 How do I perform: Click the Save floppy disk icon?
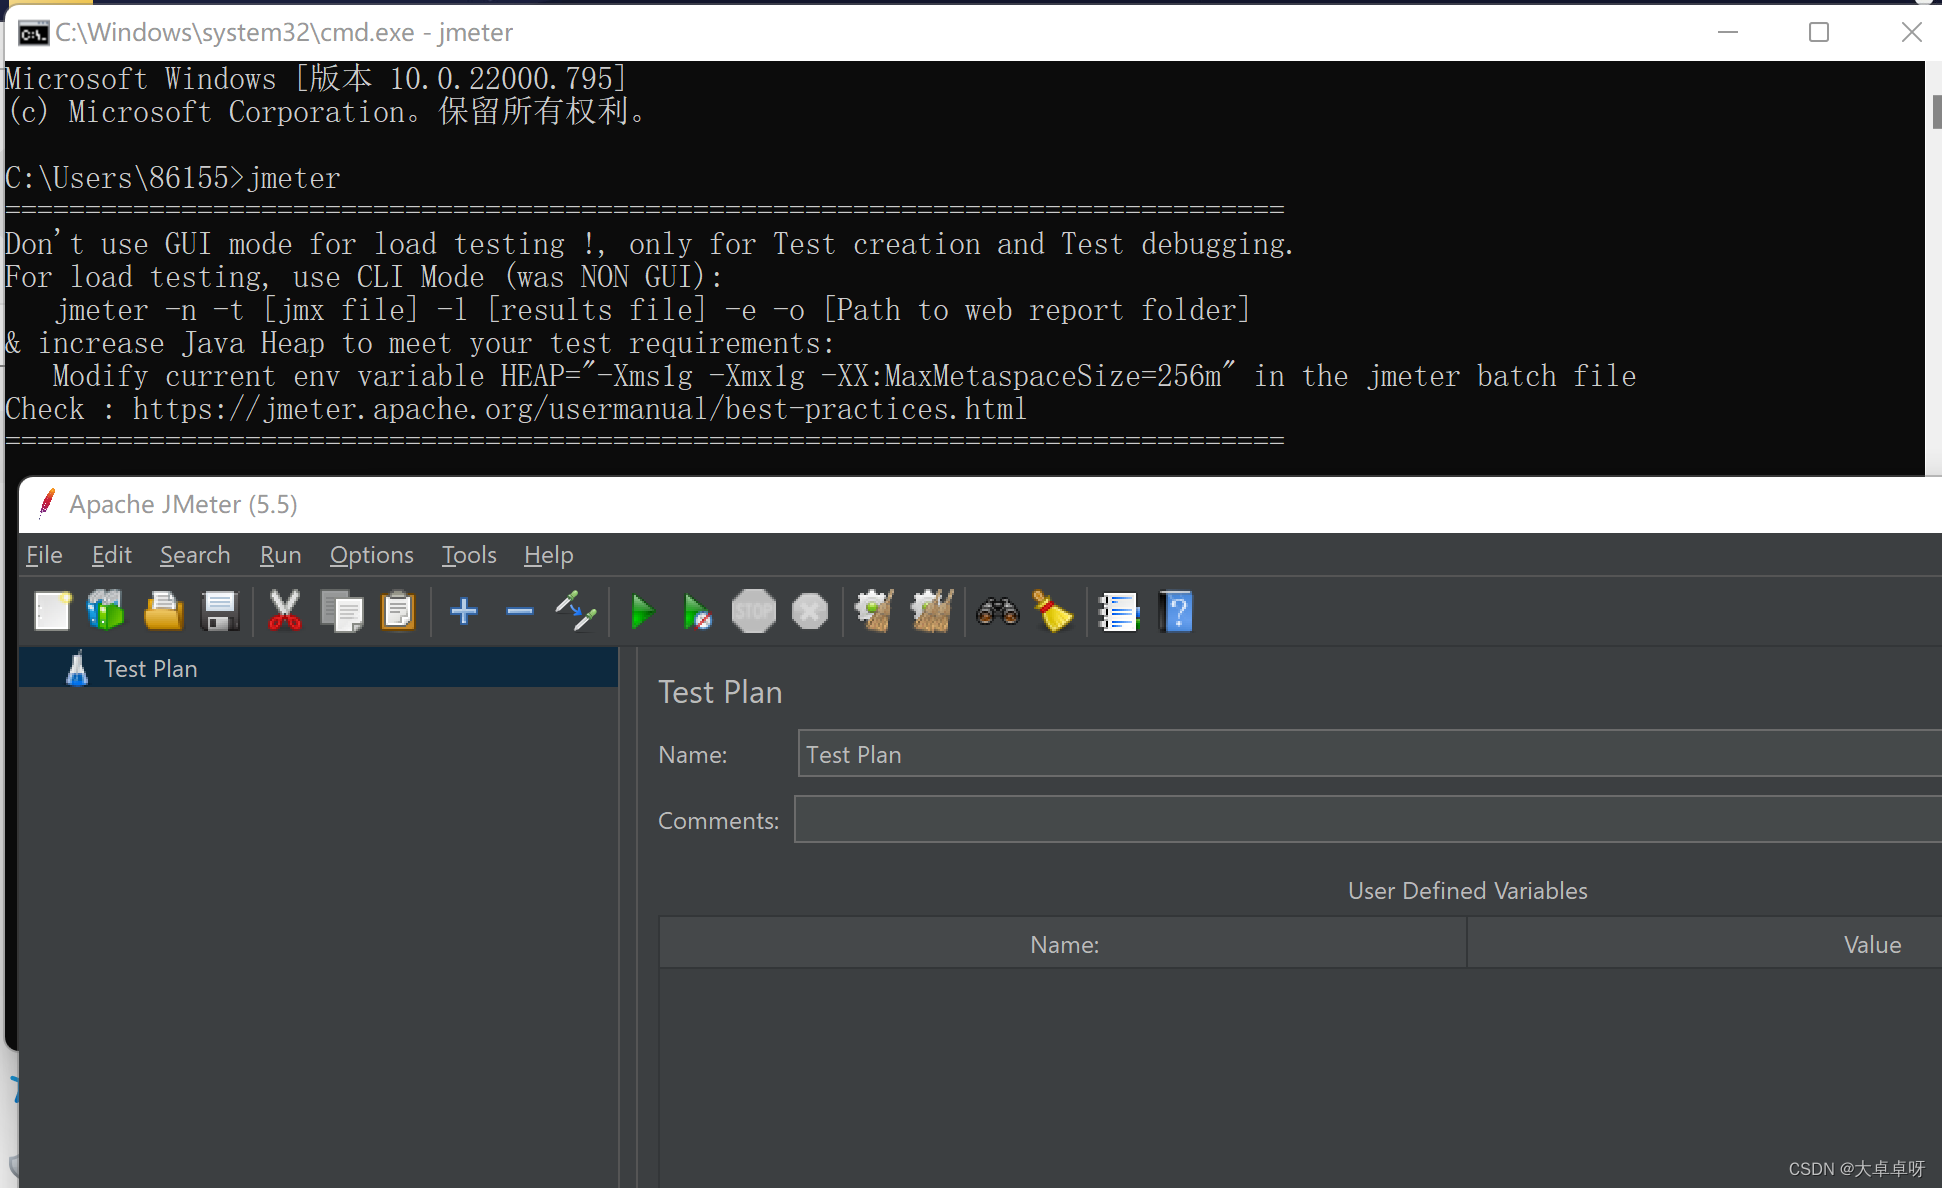(219, 611)
